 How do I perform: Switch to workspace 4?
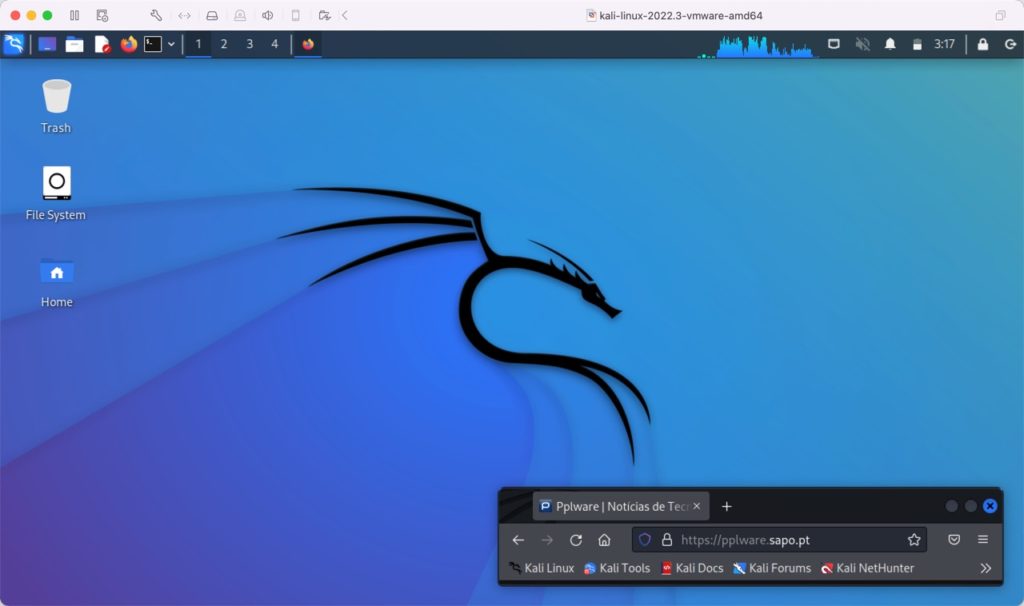(x=275, y=44)
